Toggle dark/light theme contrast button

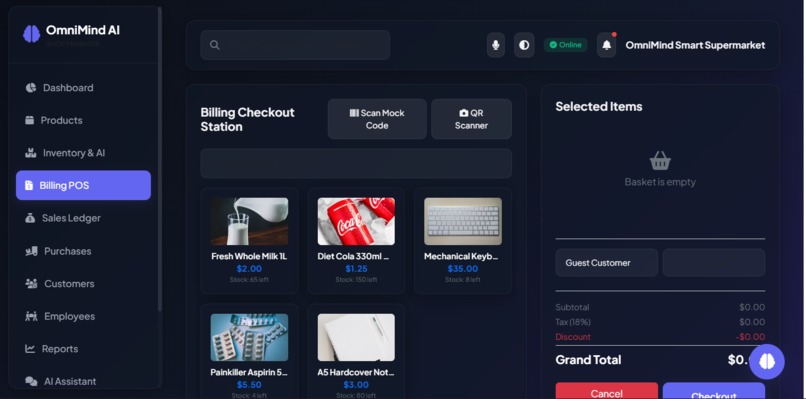pyautogui.click(x=524, y=45)
